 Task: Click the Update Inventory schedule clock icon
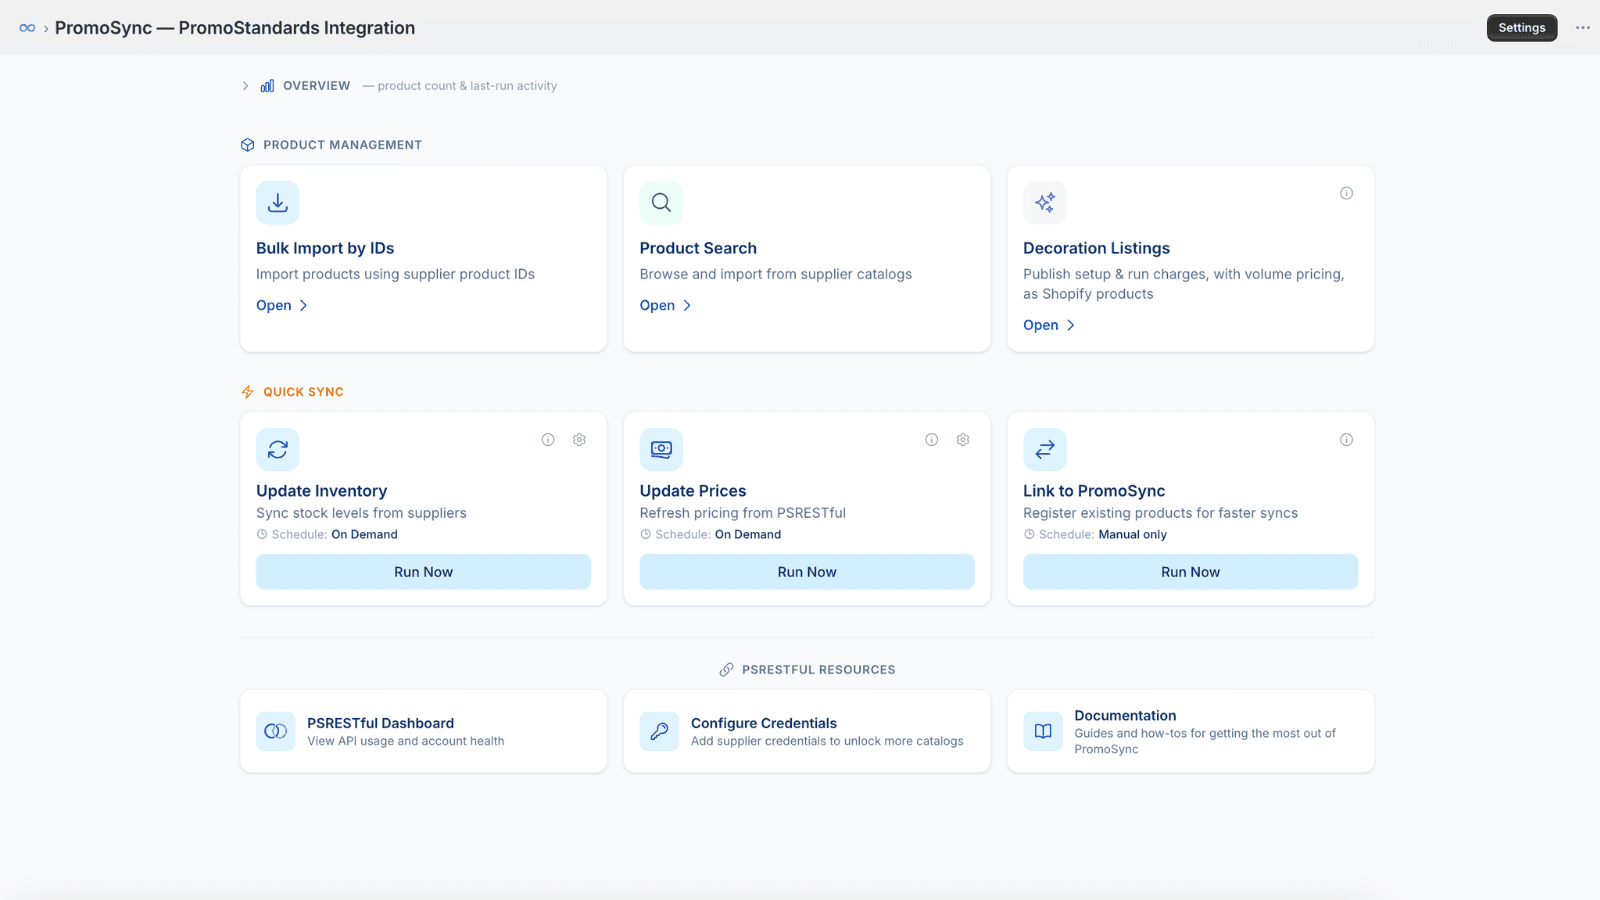click(262, 535)
